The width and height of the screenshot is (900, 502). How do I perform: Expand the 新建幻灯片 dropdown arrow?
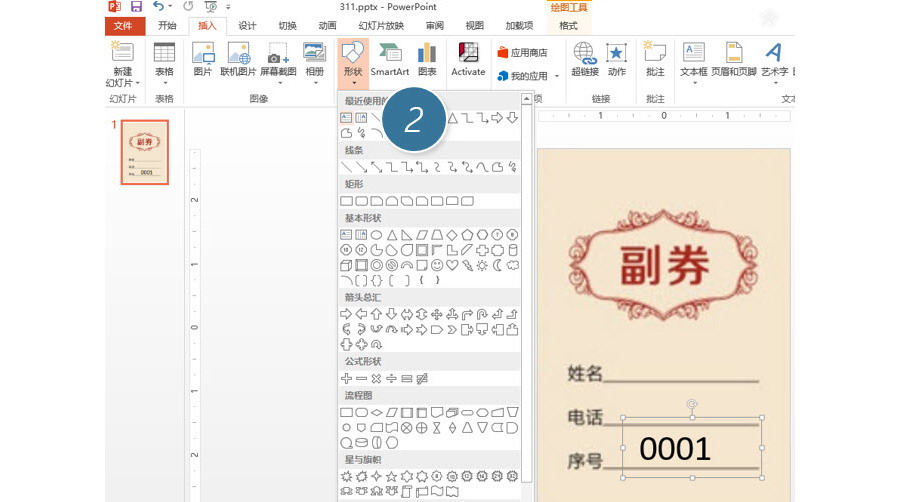pos(138,83)
